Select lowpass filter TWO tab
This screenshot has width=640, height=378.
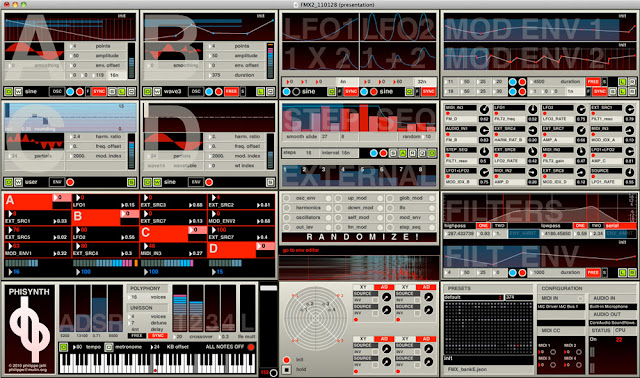pos(596,225)
